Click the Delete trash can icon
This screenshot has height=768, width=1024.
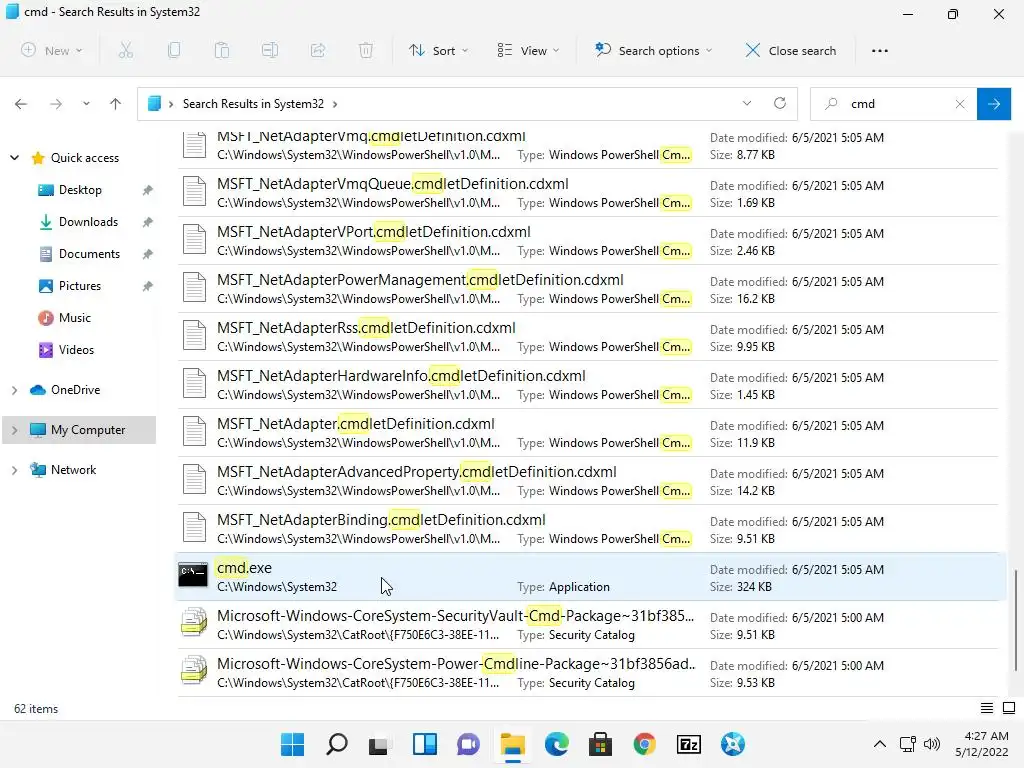coord(366,50)
